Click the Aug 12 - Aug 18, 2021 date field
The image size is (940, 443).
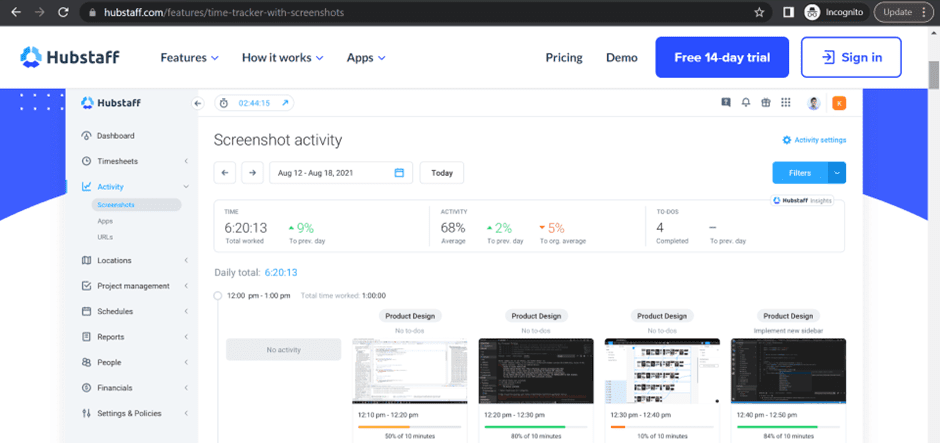[x=341, y=173]
